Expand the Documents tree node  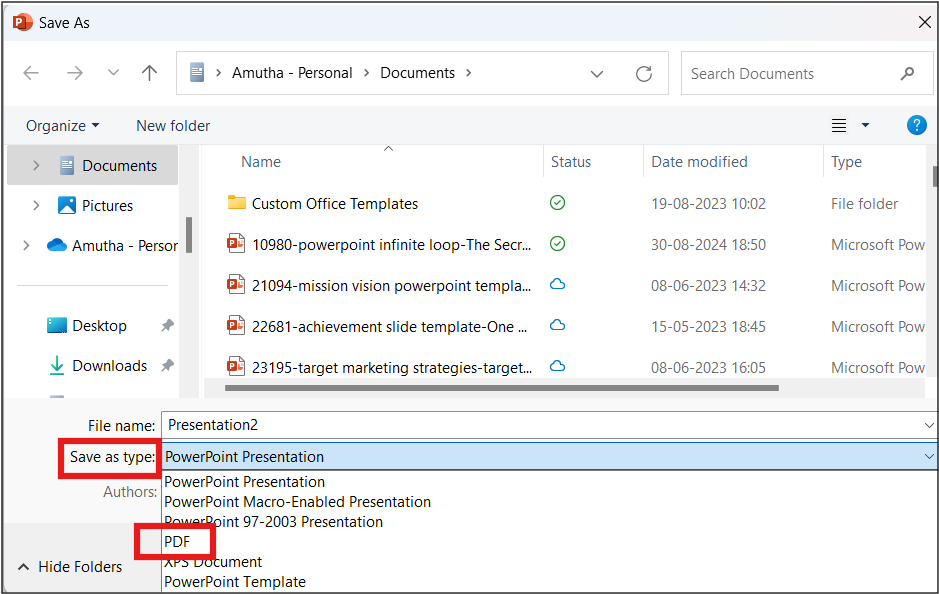pyautogui.click(x=36, y=165)
